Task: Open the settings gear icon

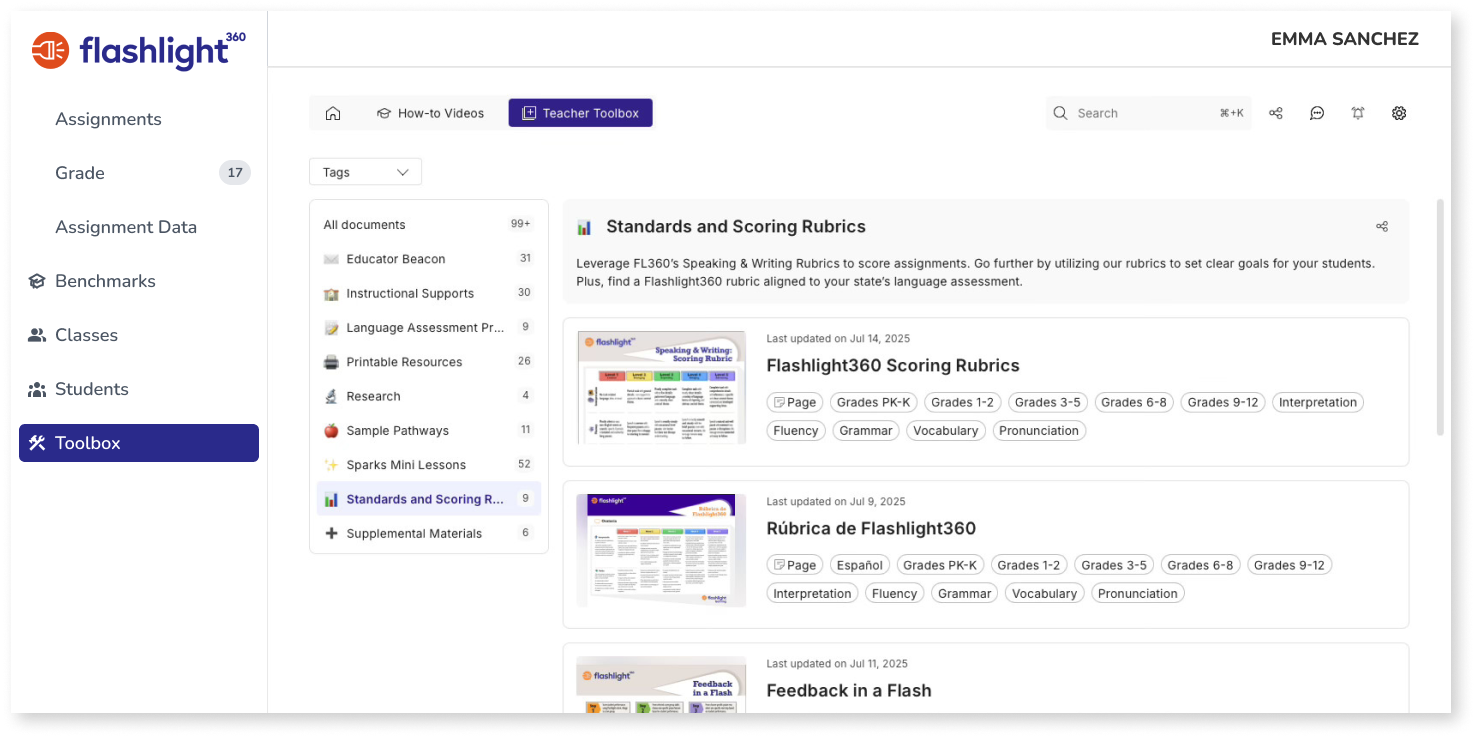Action: (1399, 113)
